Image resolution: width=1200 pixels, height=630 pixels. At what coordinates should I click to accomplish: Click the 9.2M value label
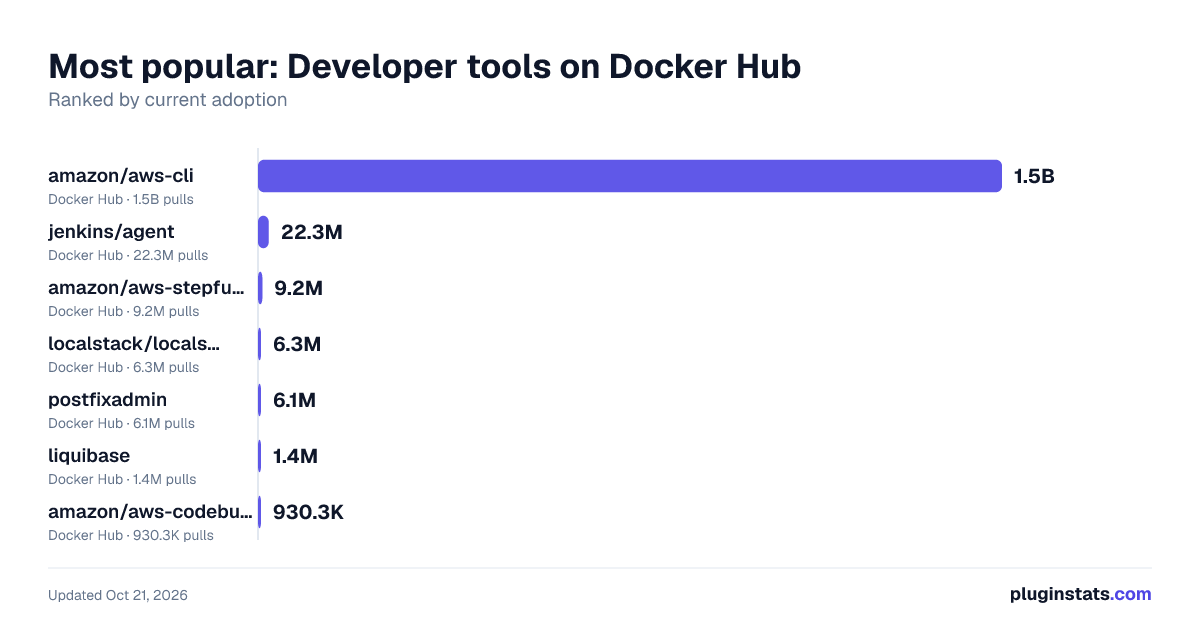pos(298,288)
